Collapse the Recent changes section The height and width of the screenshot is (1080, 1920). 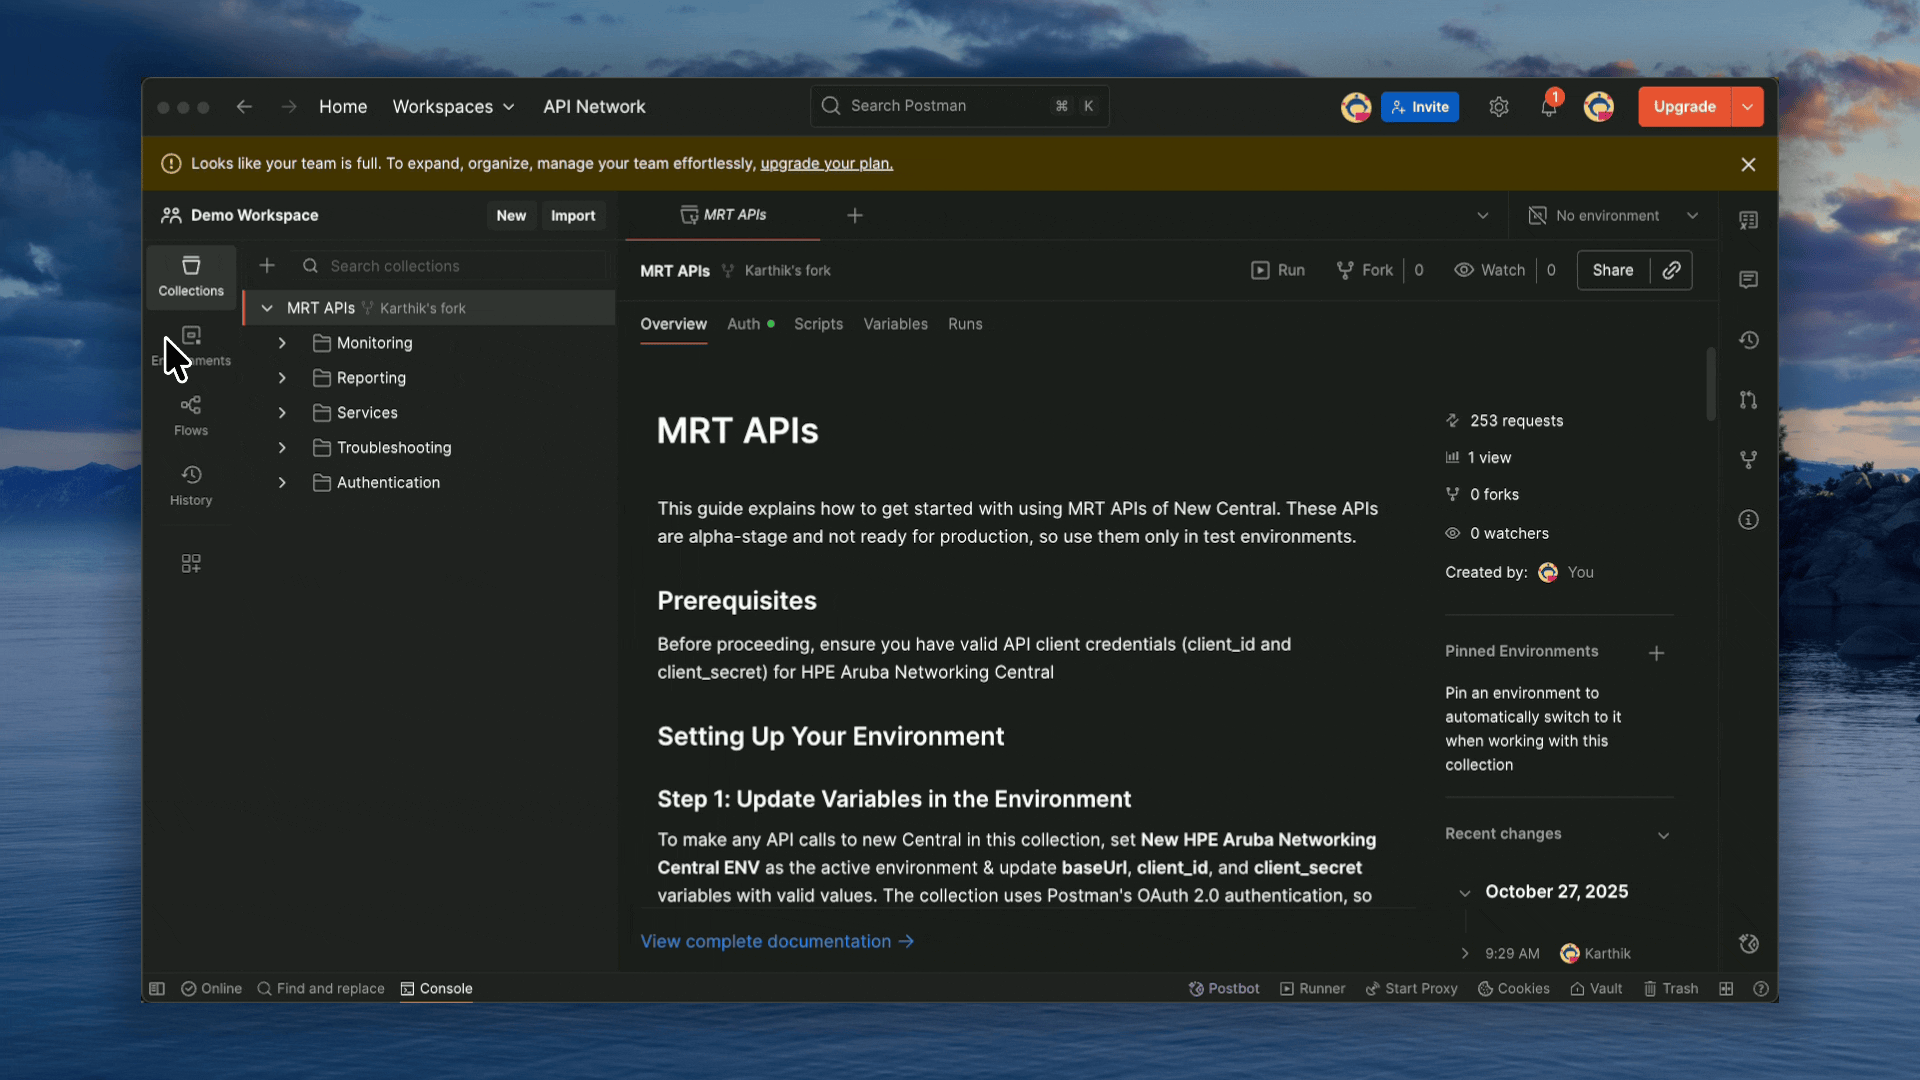coord(1663,835)
